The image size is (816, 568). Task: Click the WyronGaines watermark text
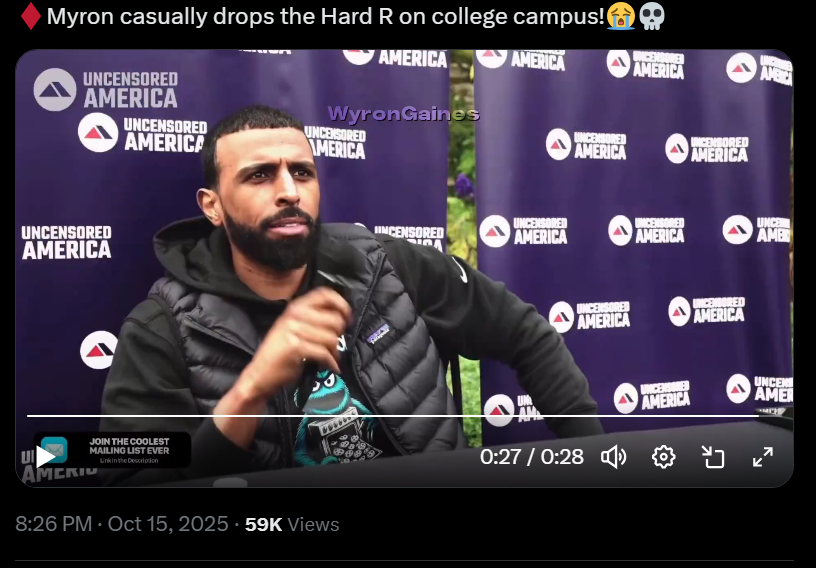[x=403, y=113]
